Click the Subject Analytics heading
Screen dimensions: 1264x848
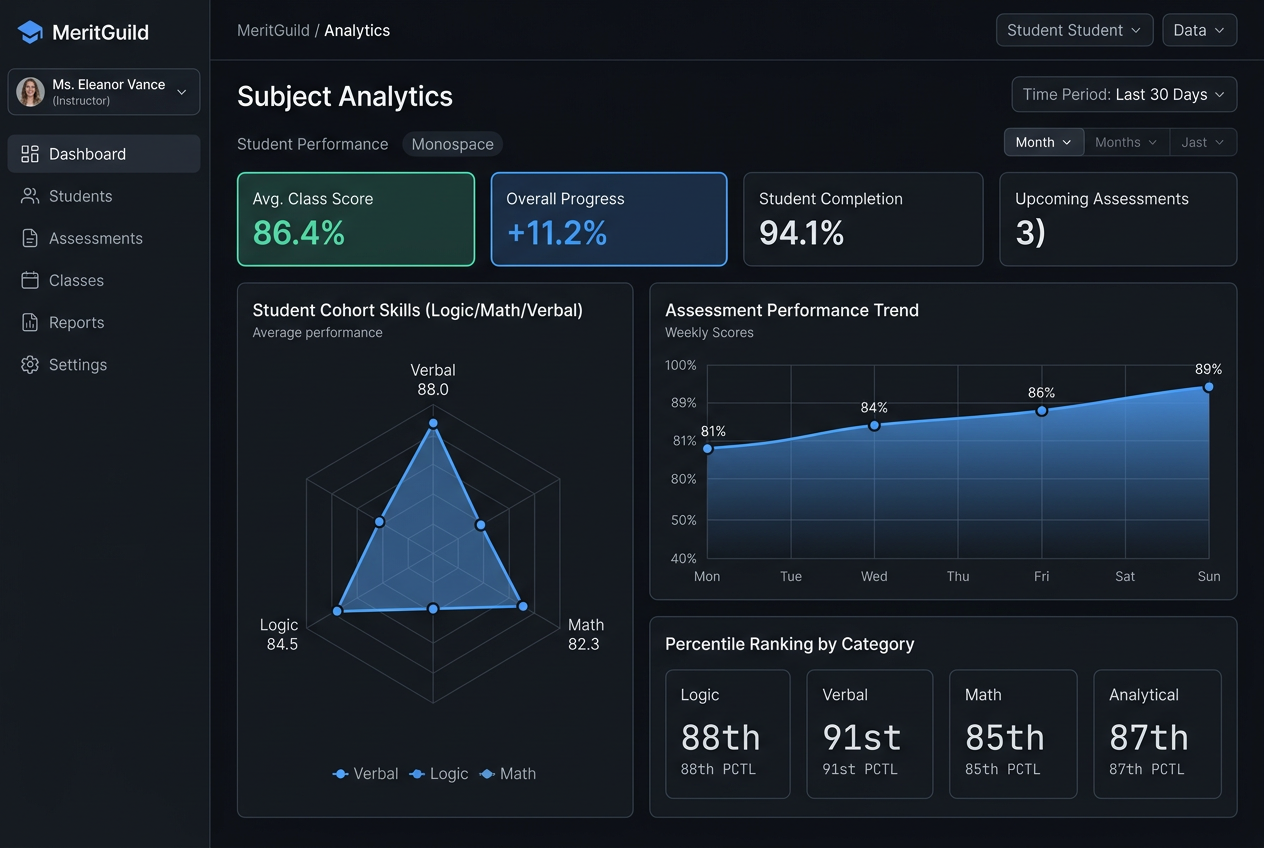tap(345, 96)
